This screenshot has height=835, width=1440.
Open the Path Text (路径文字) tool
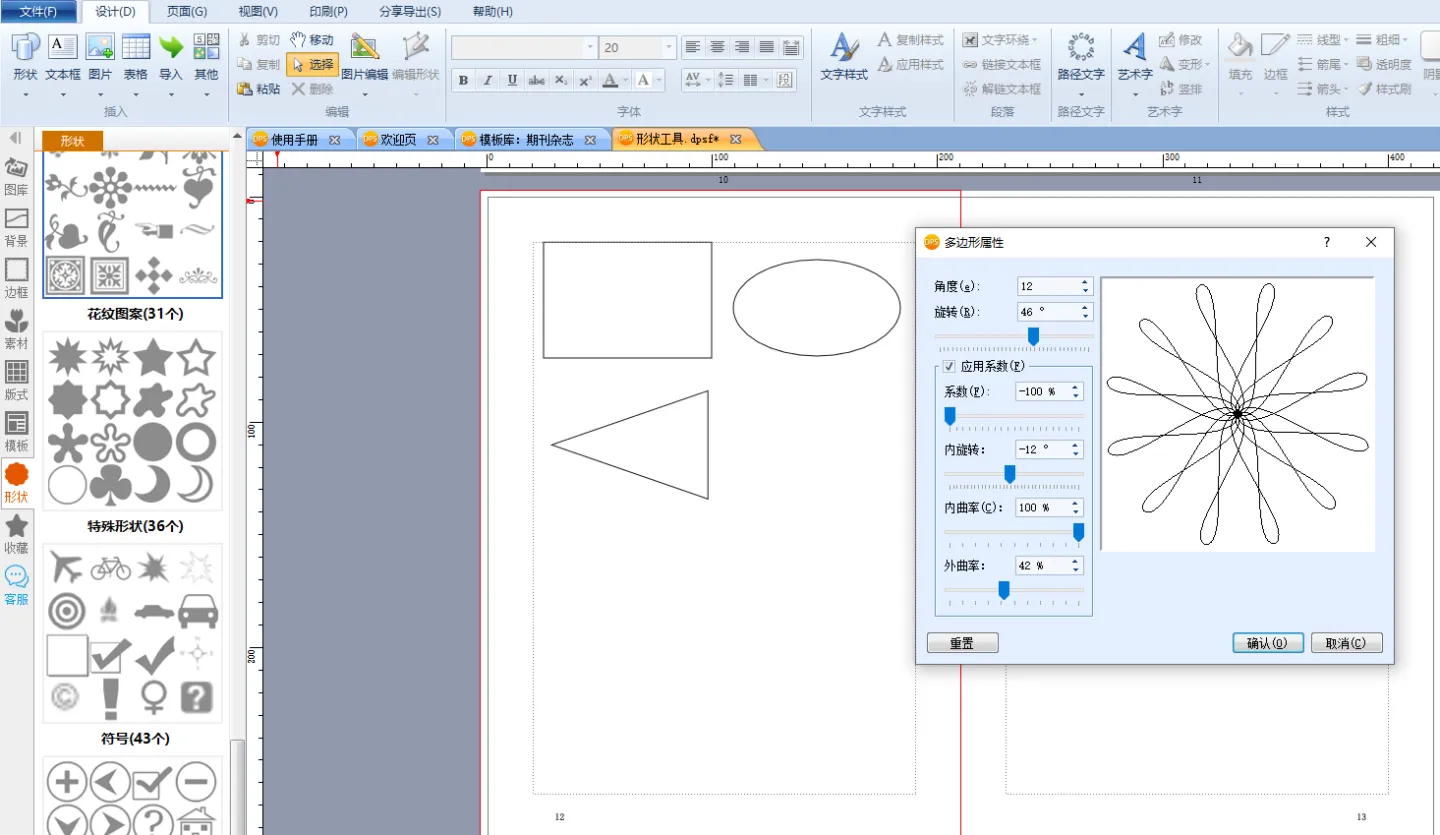pyautogui.click(x=1081, y=48)
